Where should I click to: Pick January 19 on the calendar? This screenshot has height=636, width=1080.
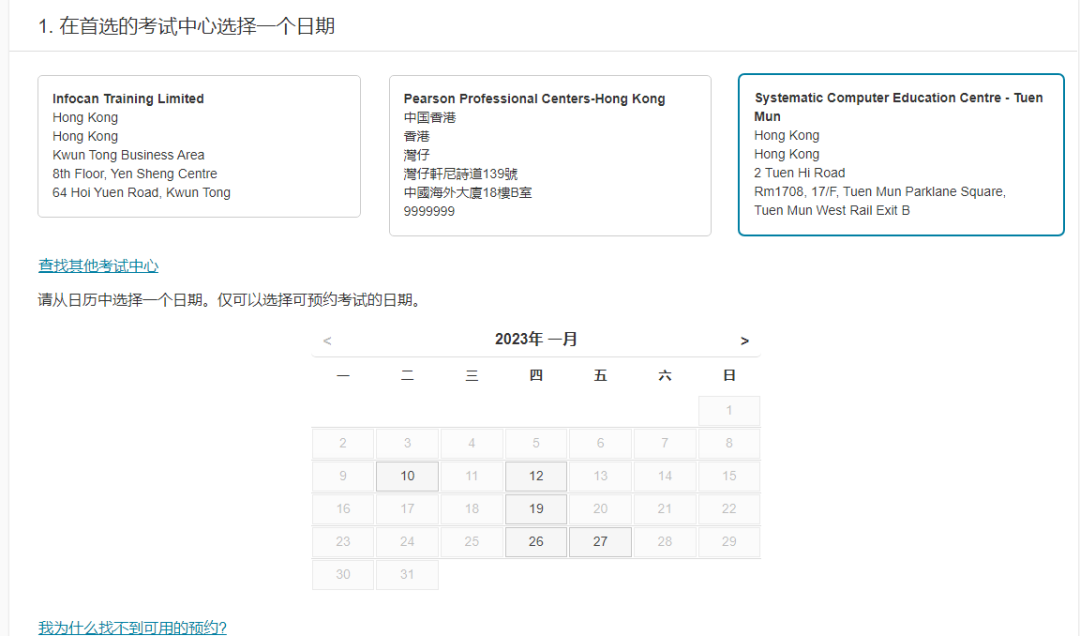click(536, 509)
